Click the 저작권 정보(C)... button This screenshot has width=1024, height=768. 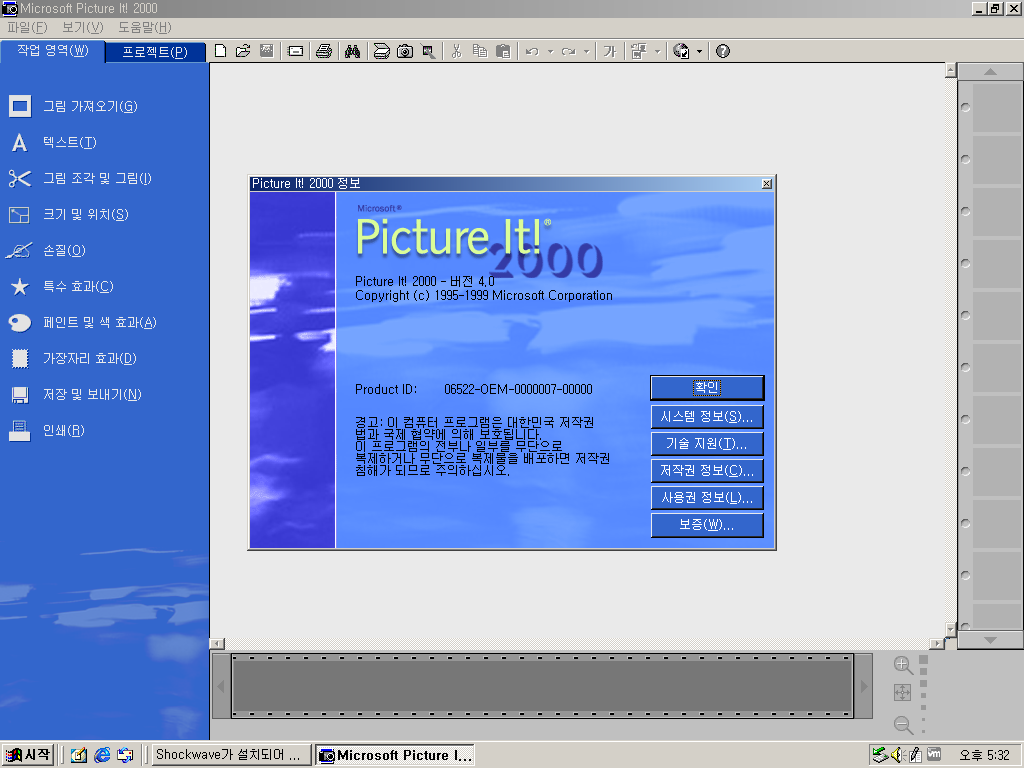[707, 470]
